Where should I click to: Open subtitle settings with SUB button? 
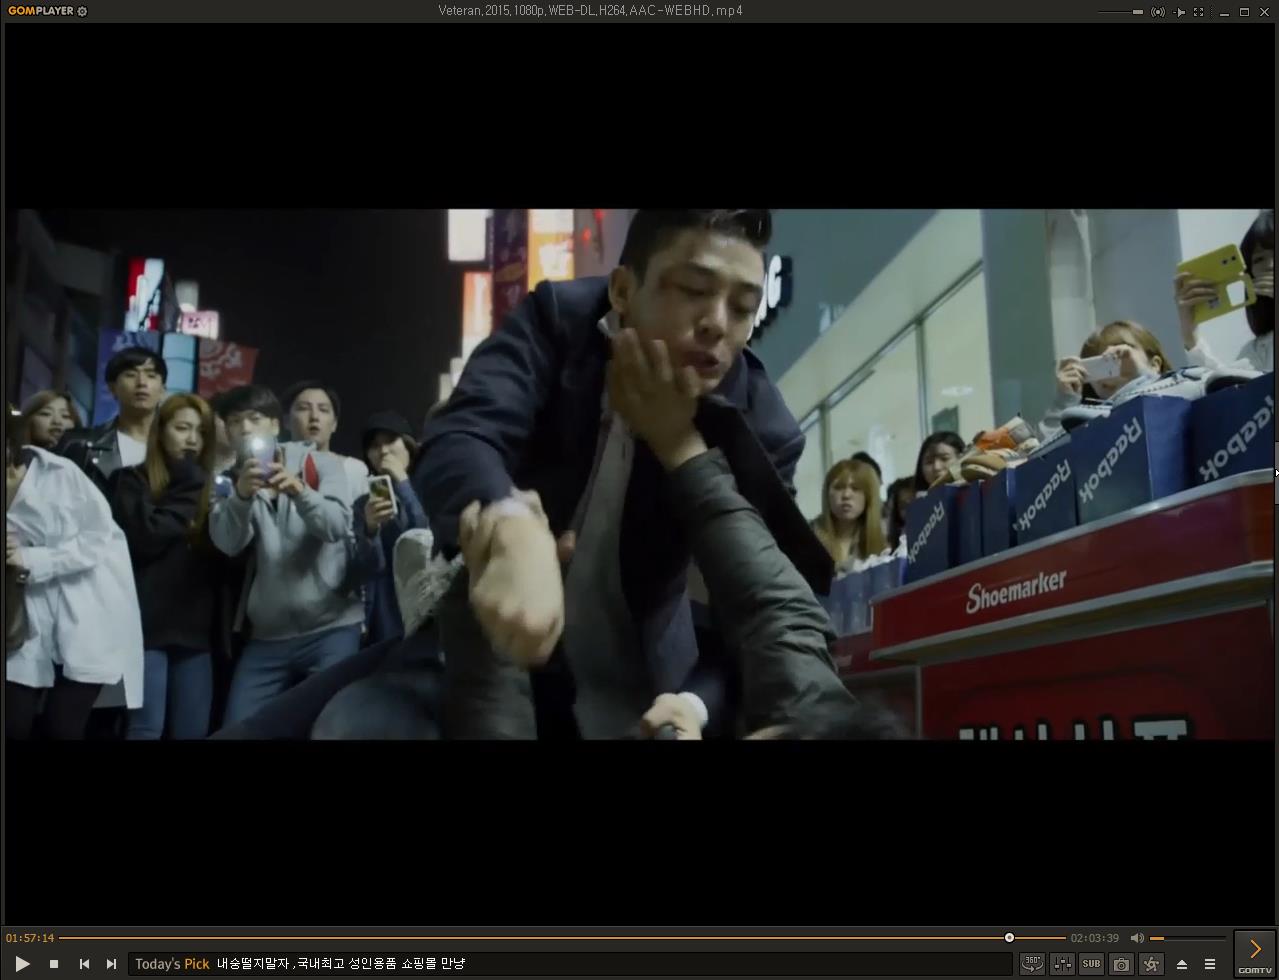(1091, 964)
